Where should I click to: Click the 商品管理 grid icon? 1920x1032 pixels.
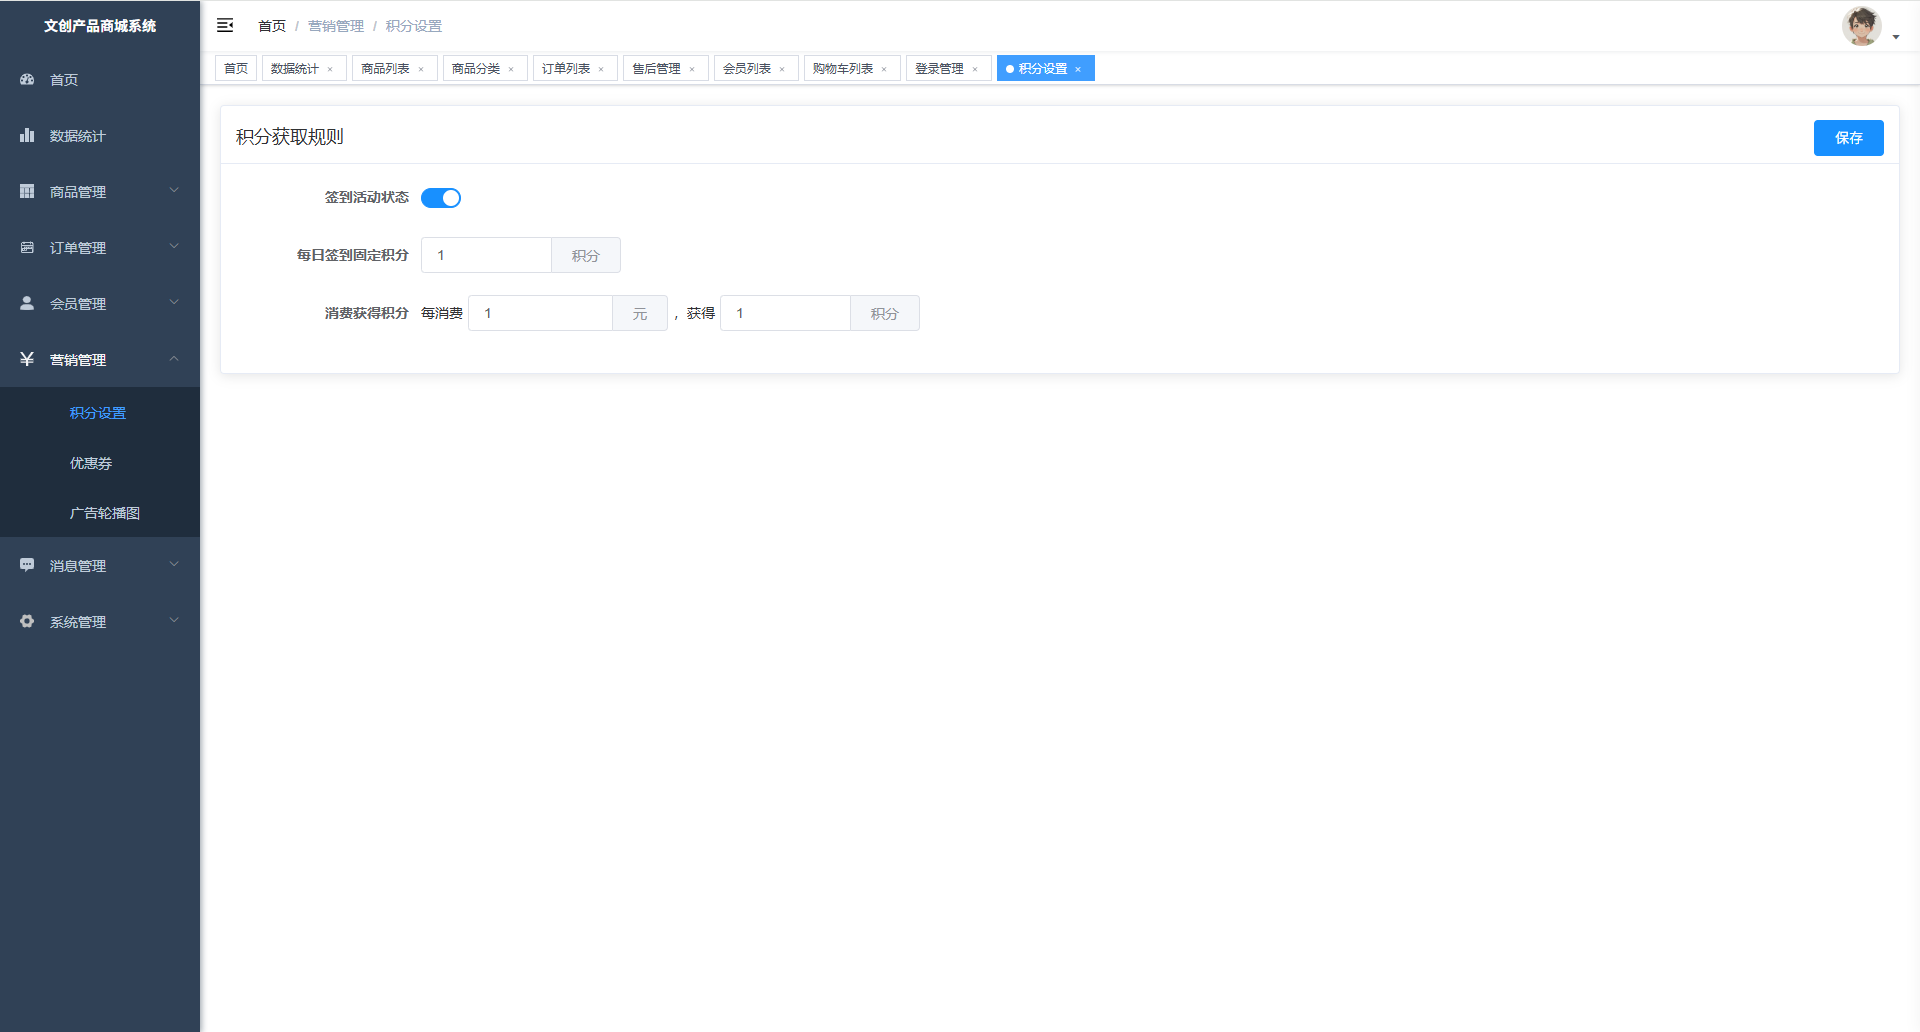click(27, 191)
